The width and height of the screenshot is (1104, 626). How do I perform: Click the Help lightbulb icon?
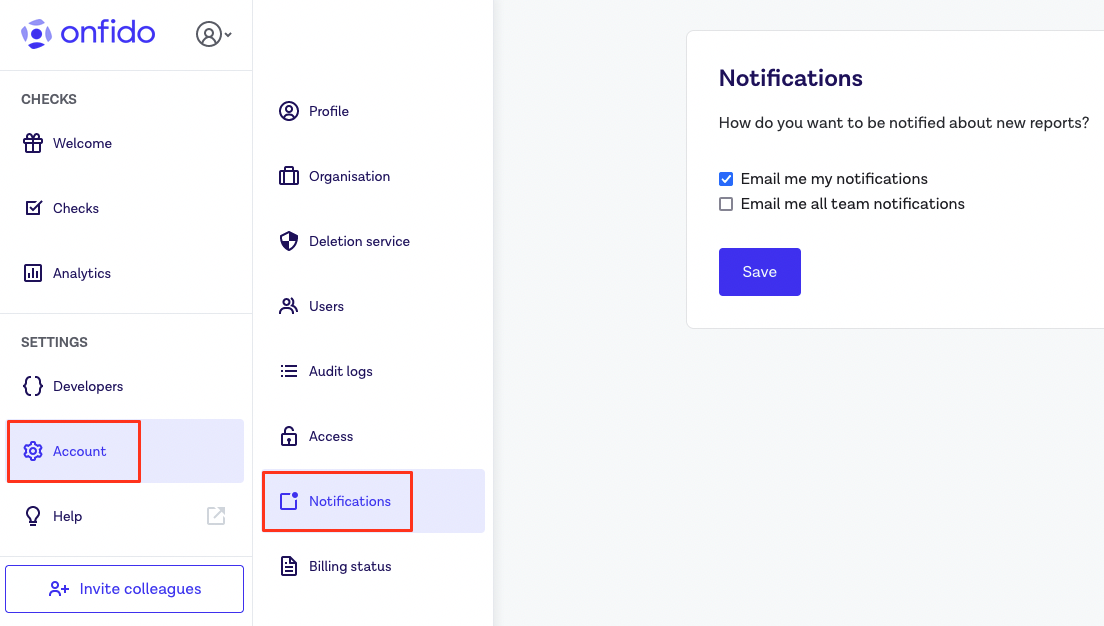pos(31,516)
